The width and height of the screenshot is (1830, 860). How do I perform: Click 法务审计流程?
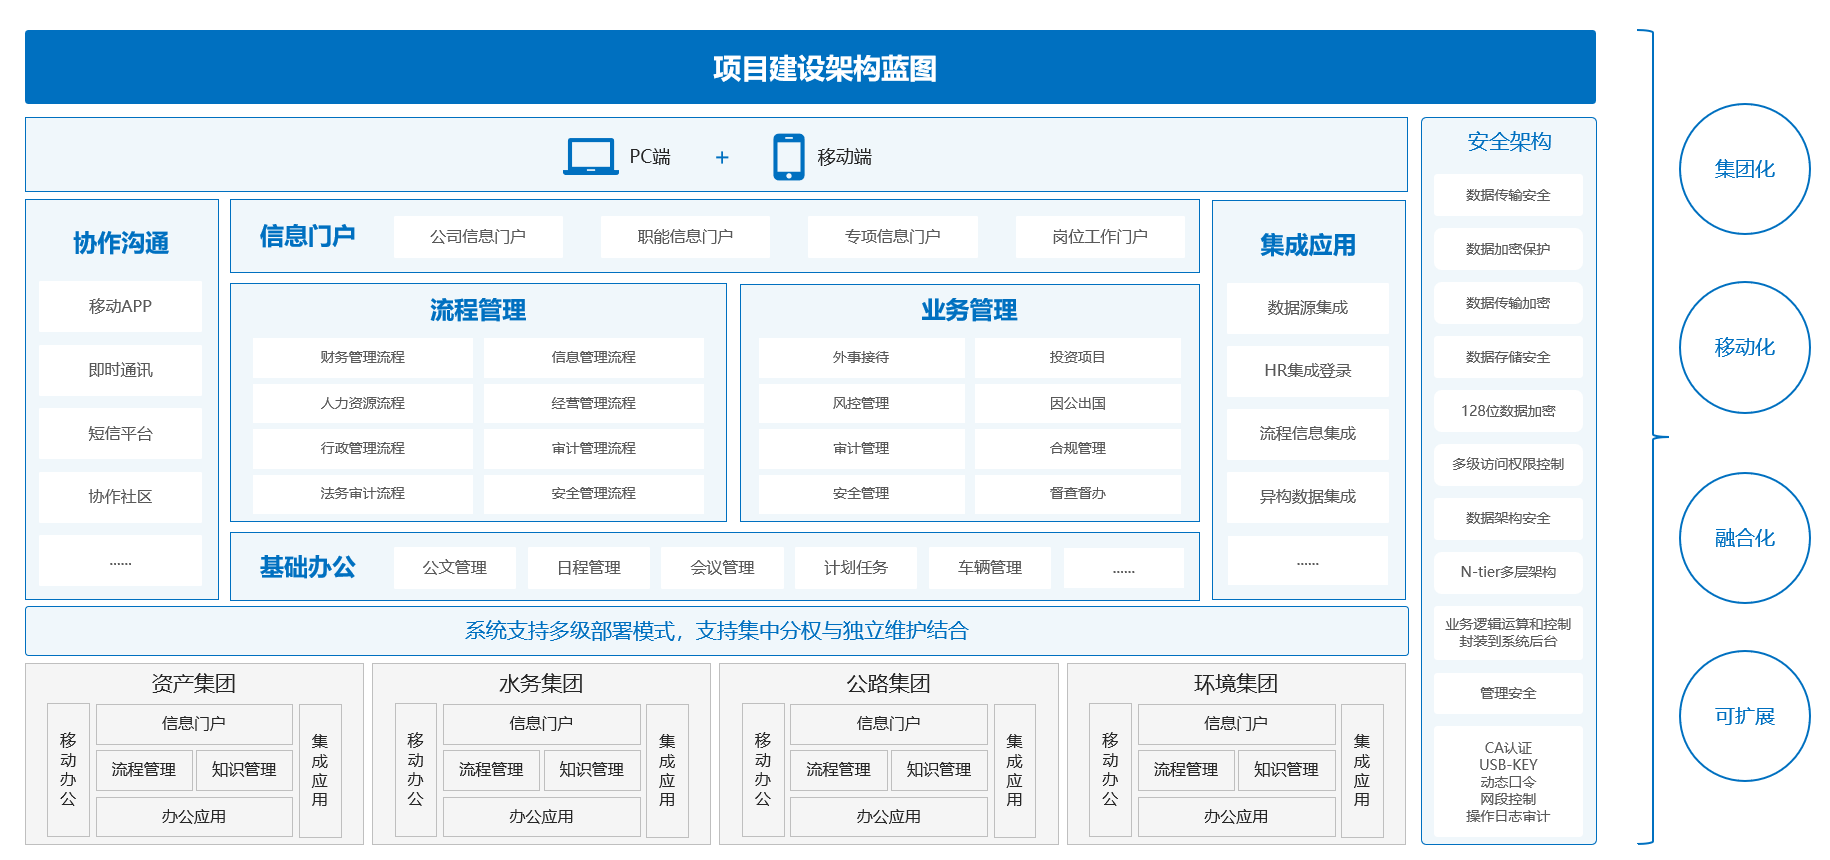[x=363, y=494]
